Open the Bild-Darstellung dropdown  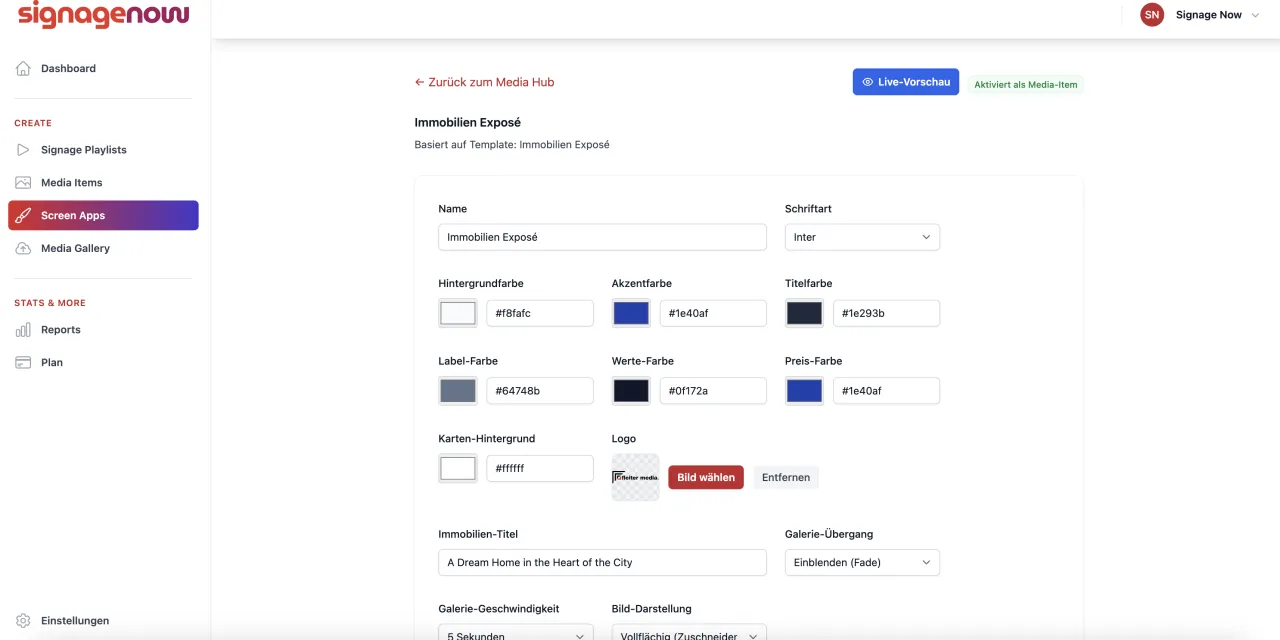point(689,632)
